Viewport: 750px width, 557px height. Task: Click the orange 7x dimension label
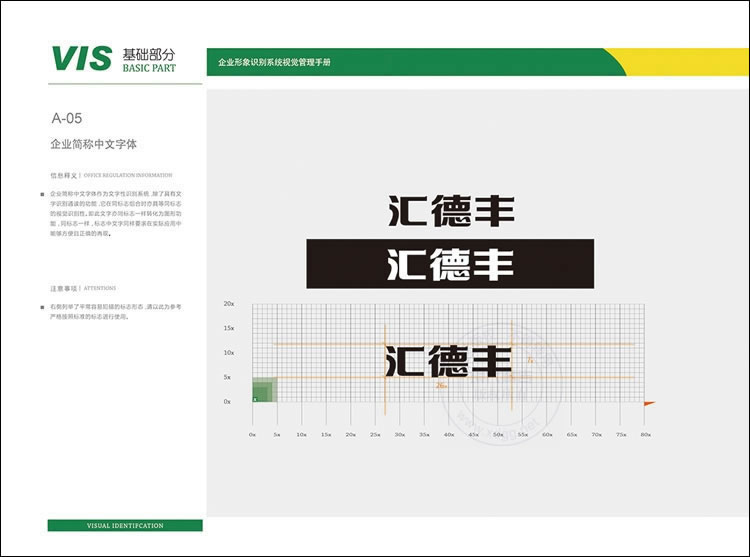coord(531,360)
